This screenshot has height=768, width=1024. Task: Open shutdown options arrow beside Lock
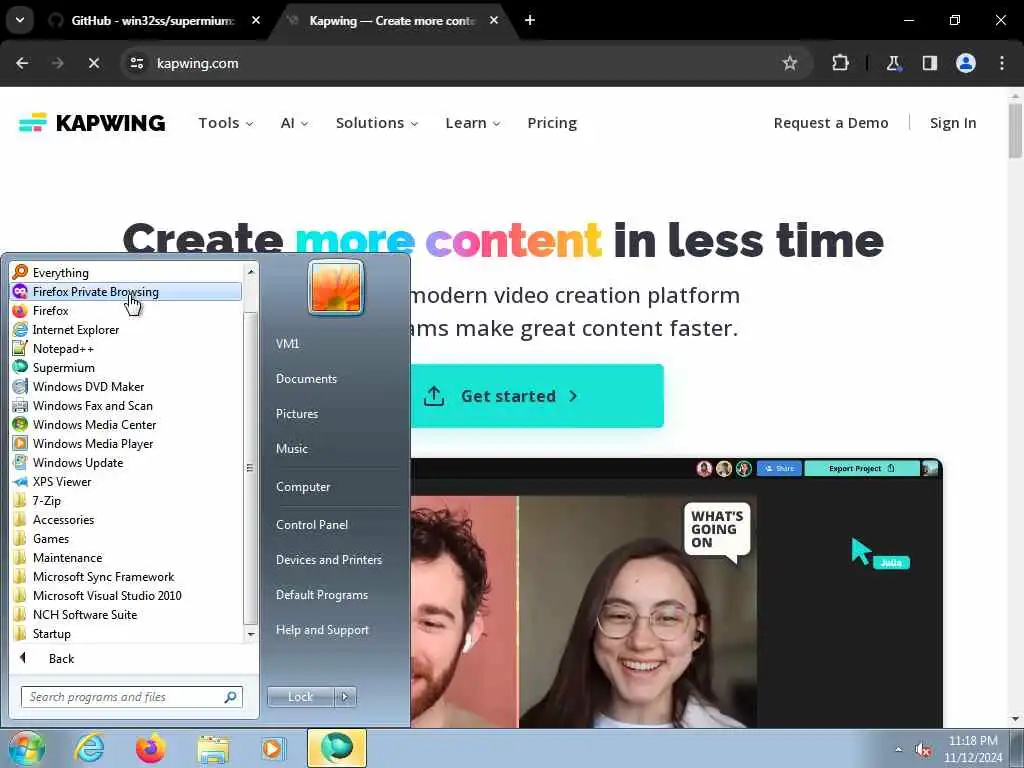345,697
